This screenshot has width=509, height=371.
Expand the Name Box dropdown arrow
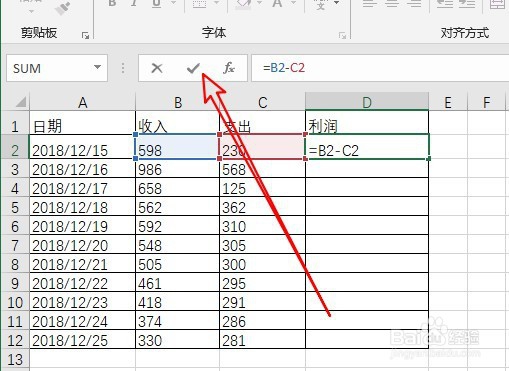click(x=97, y=67)
